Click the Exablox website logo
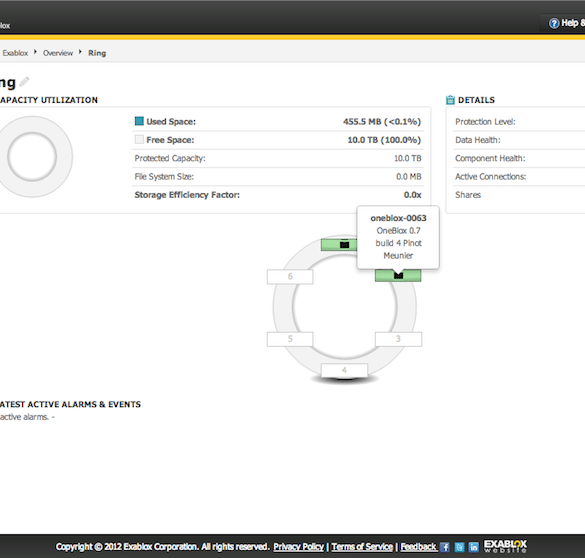The image size is (585, 558). coord(505,546)
